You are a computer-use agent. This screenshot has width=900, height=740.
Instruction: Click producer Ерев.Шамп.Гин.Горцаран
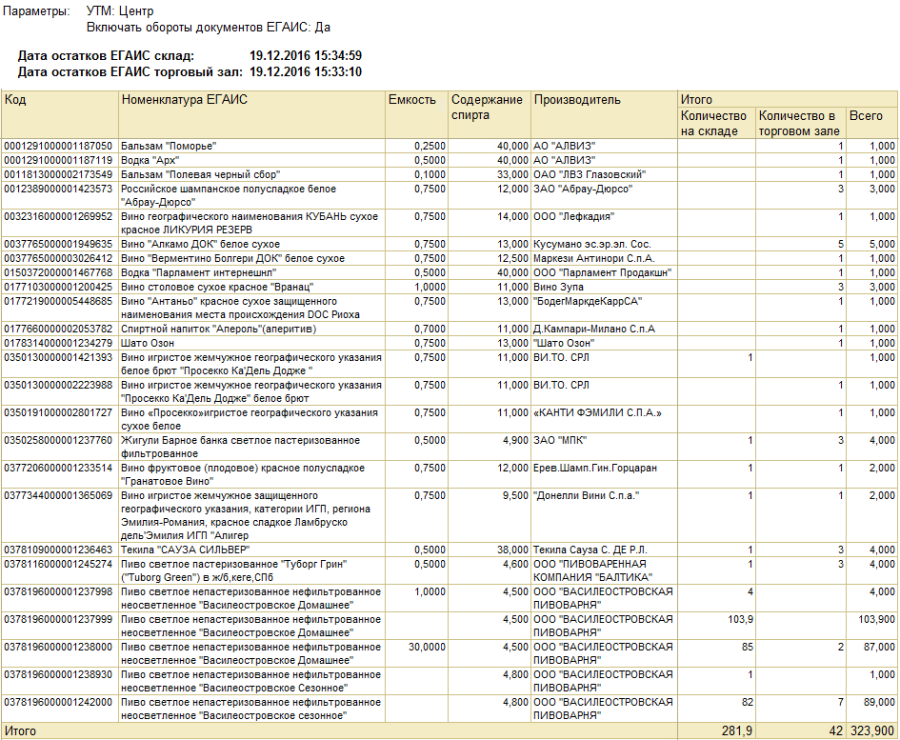click(595, 468)
